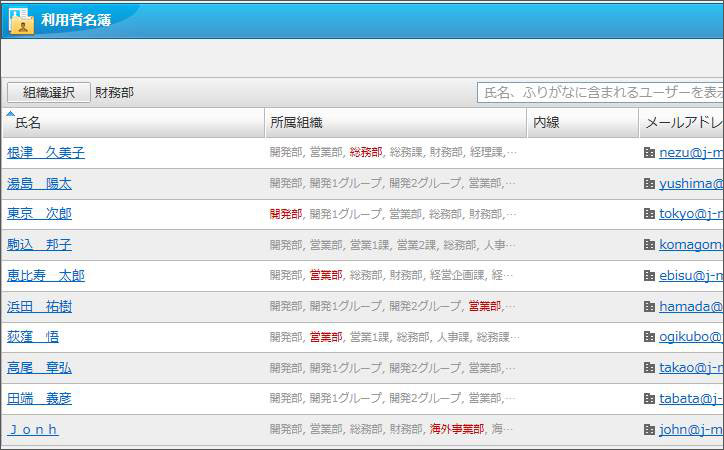Click the mail icon beside ogikubo address
This screenshot has height=450, width=724.
649,337
